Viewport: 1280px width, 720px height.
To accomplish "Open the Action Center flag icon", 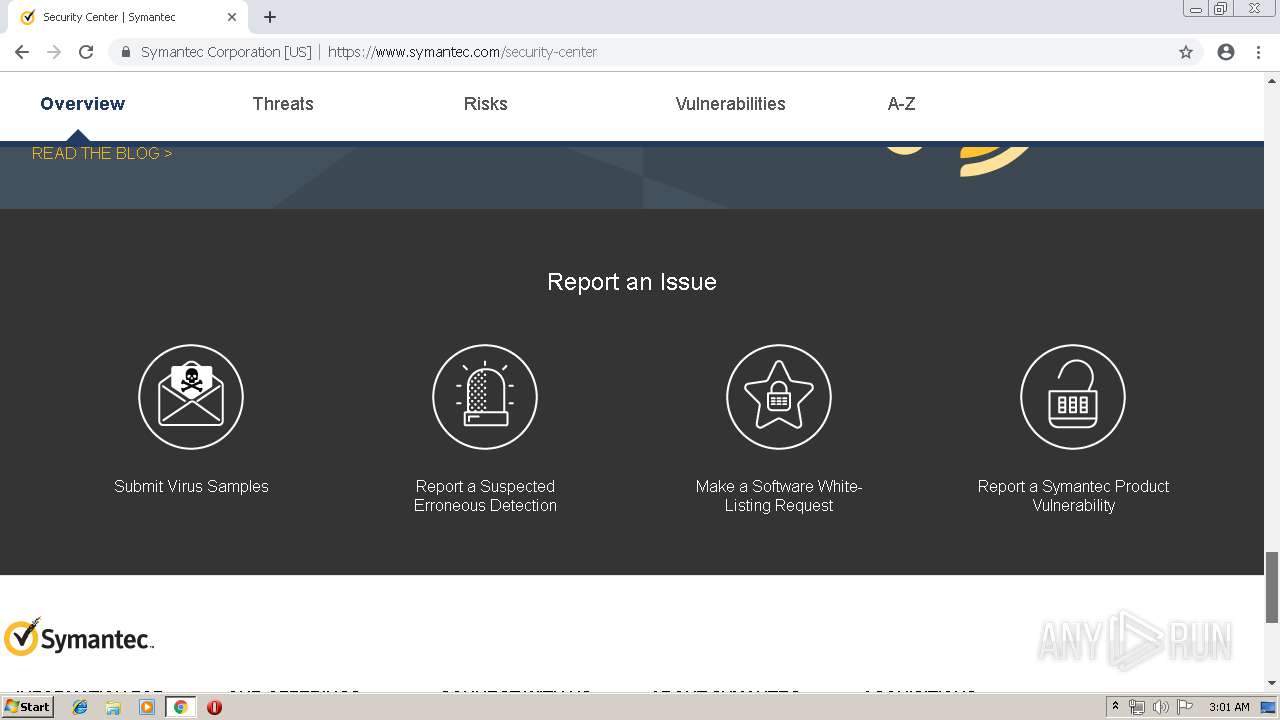I will click(x=1185, y=707).
